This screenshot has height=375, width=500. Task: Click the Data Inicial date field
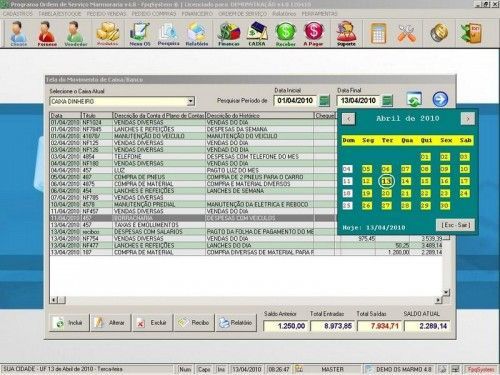[x=295, y=100]
